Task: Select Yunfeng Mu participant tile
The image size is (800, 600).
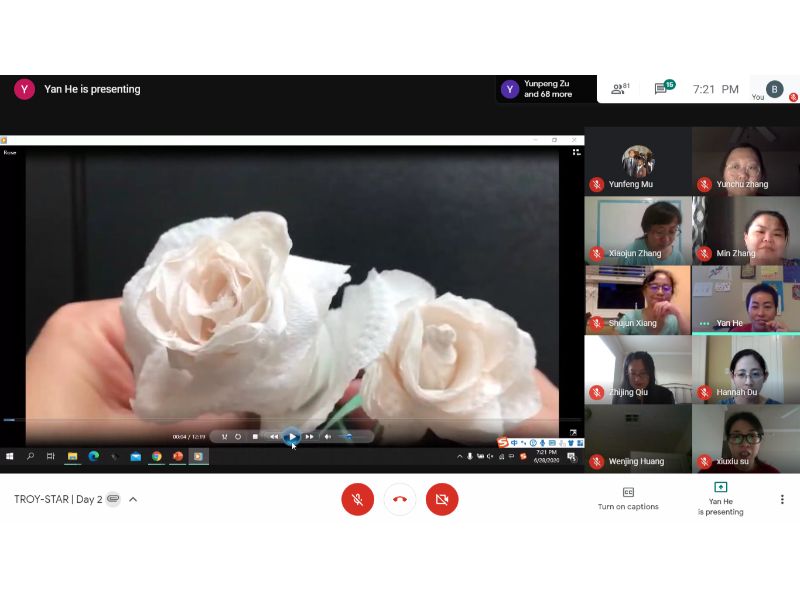Action: (x=637, y=161)
